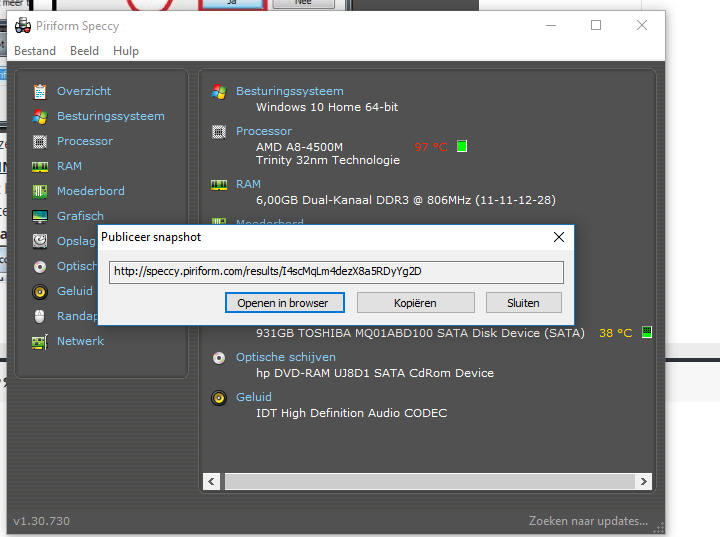Open the Beeld menu
The width and height of the screenshot is (720, 537).
pyautogui.click(x=84, y=51)
